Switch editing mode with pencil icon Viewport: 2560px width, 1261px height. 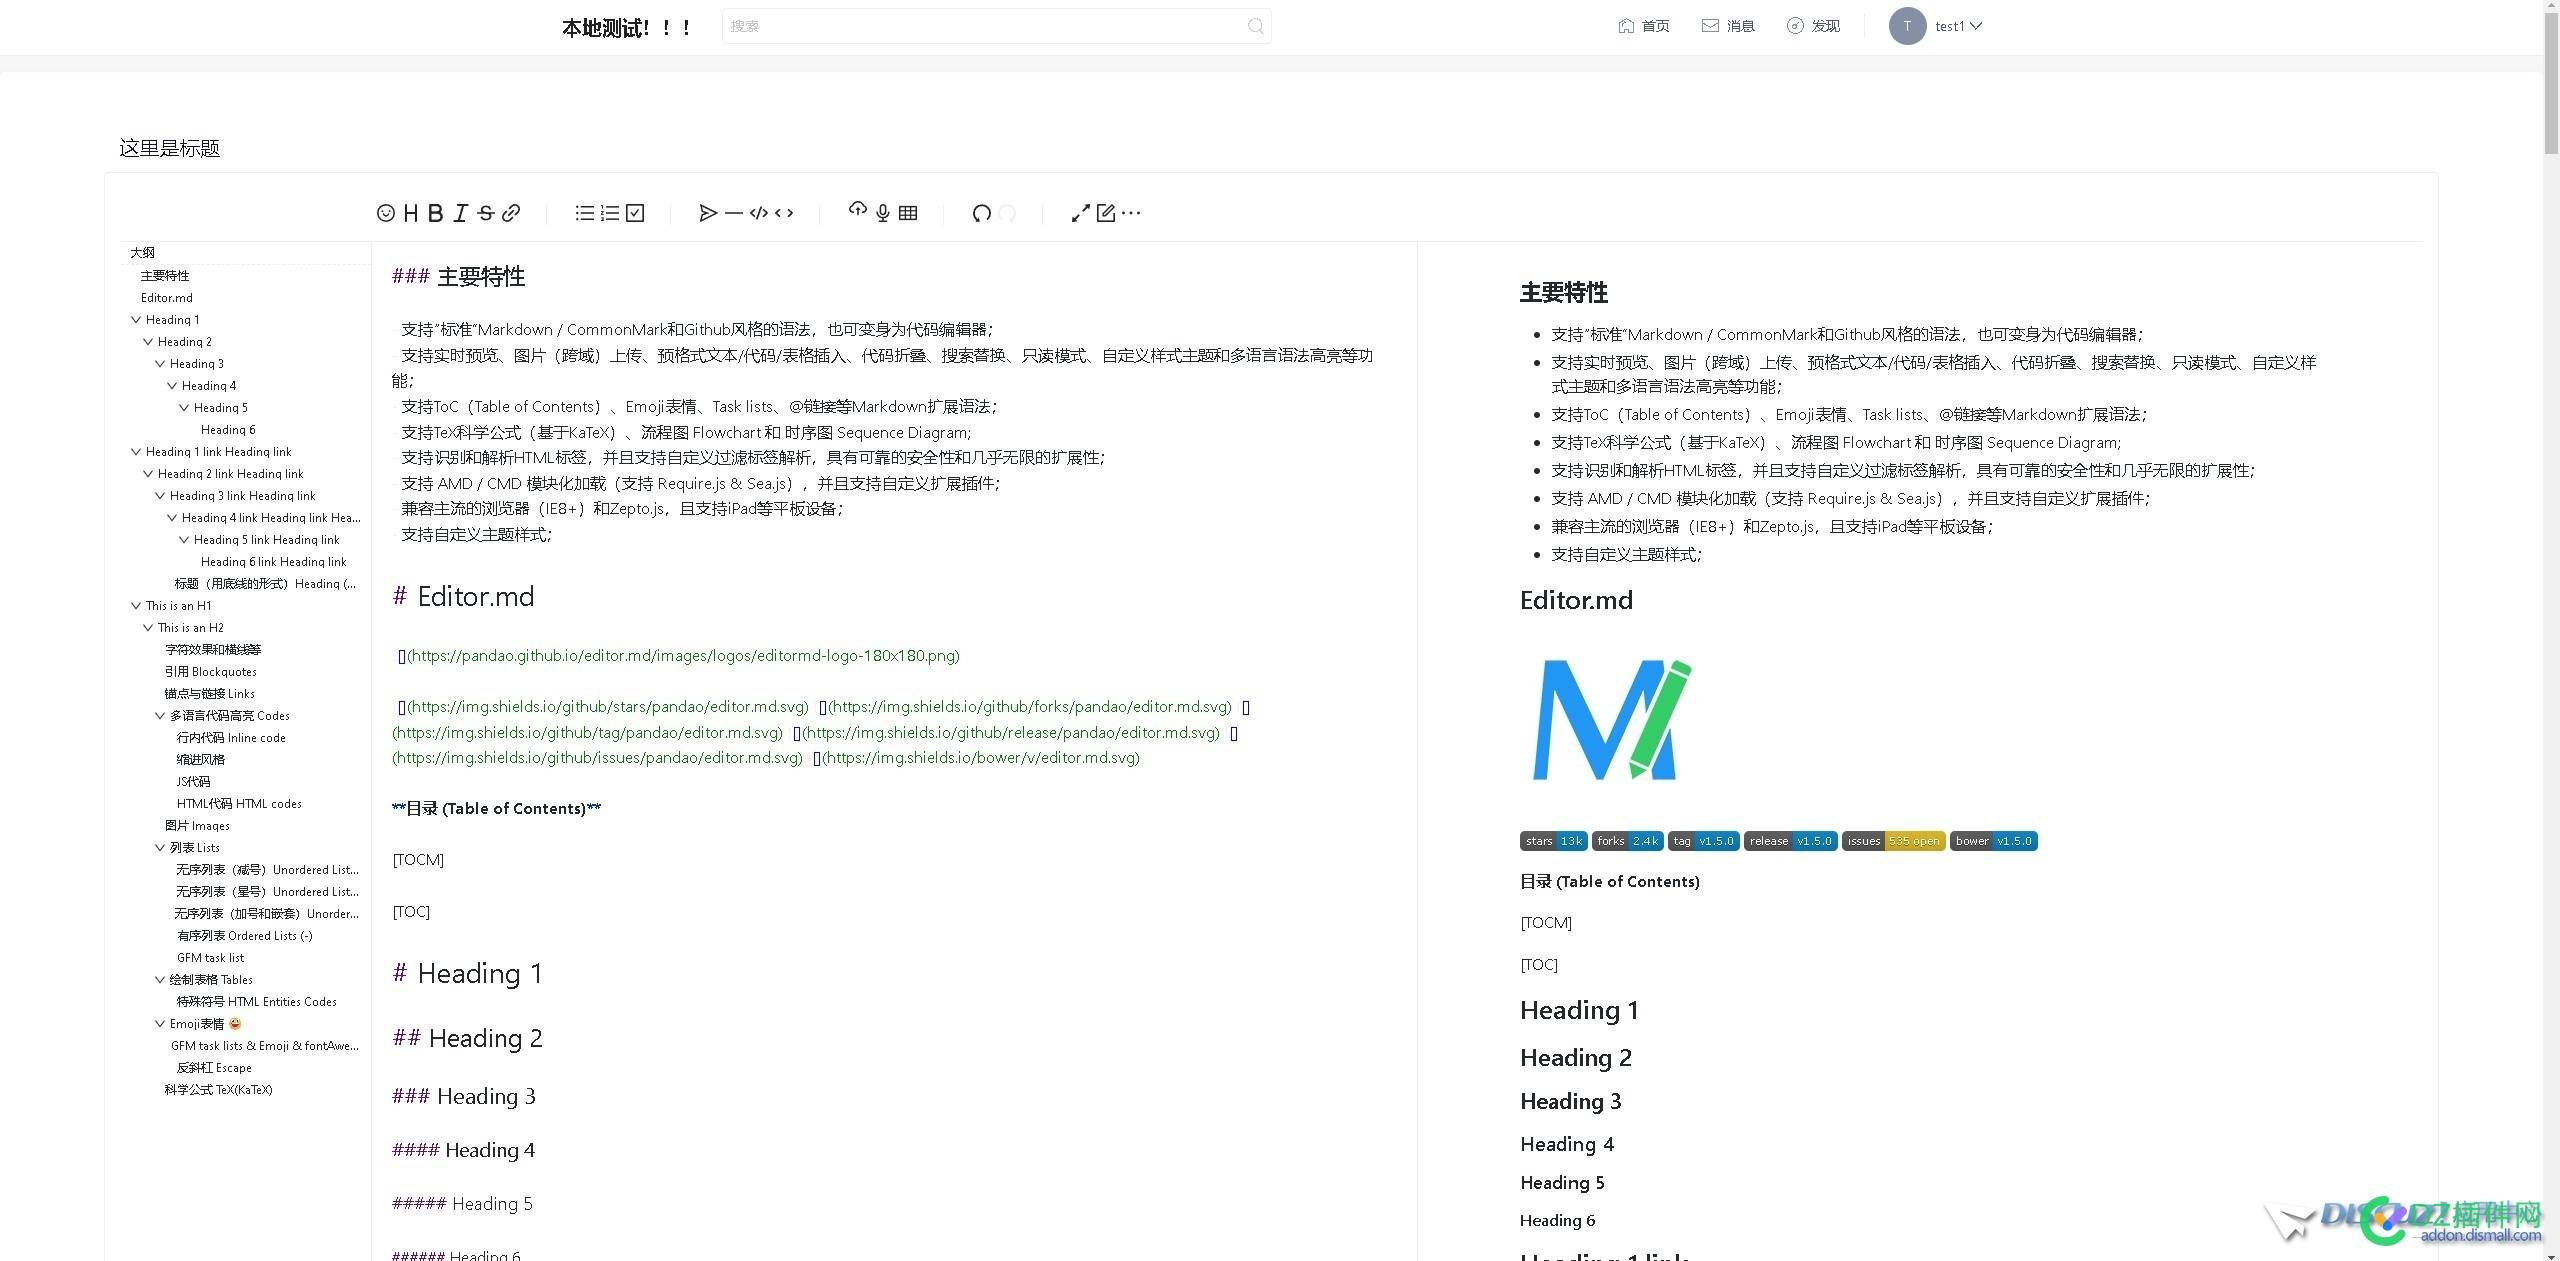[x=1106, y=213]
